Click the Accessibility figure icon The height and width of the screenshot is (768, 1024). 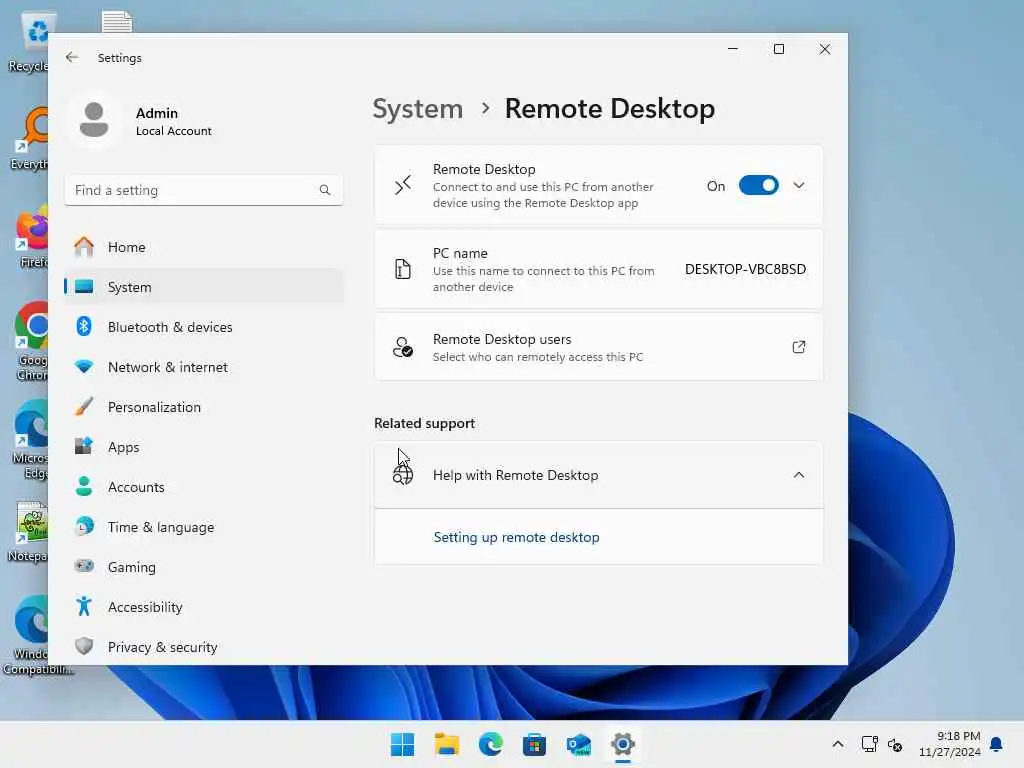click(84, 607)
